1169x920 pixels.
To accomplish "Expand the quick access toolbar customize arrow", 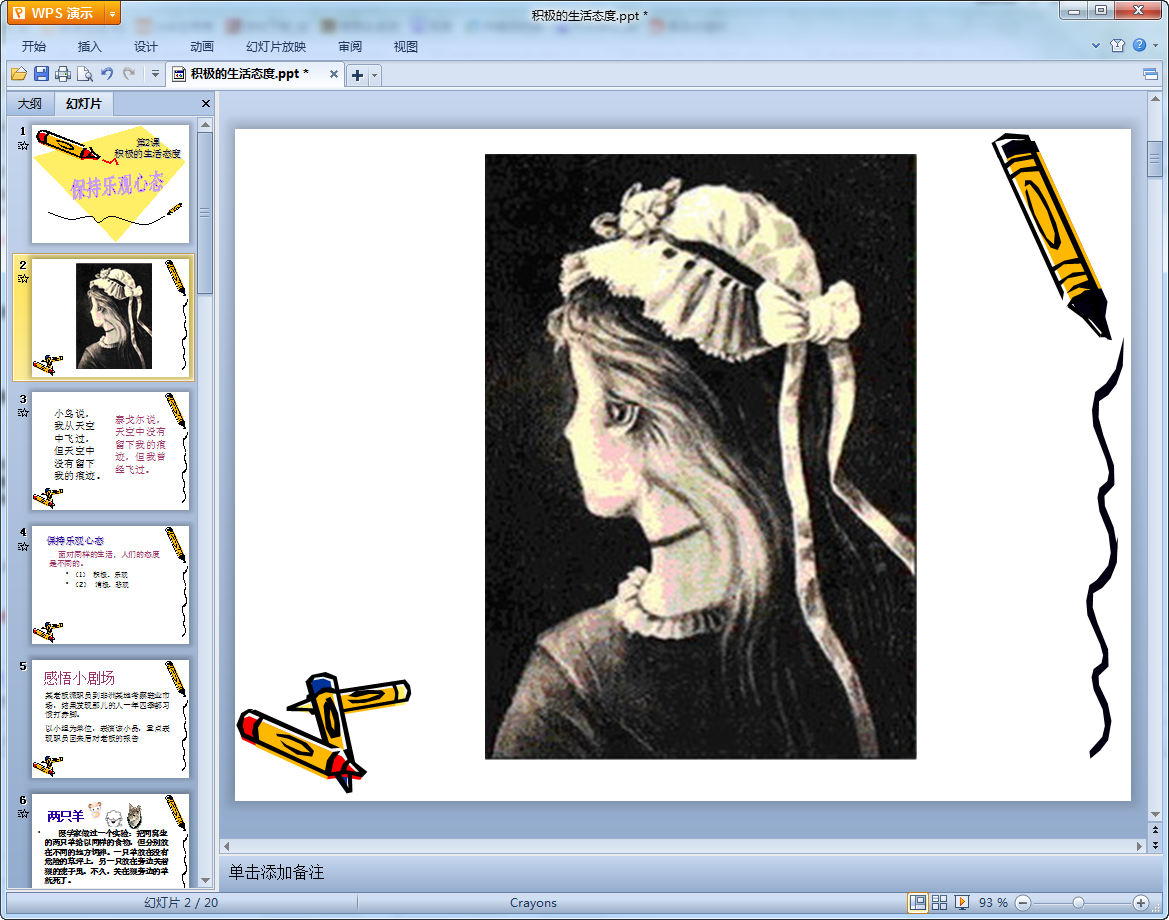I will [x=155, y=74].
